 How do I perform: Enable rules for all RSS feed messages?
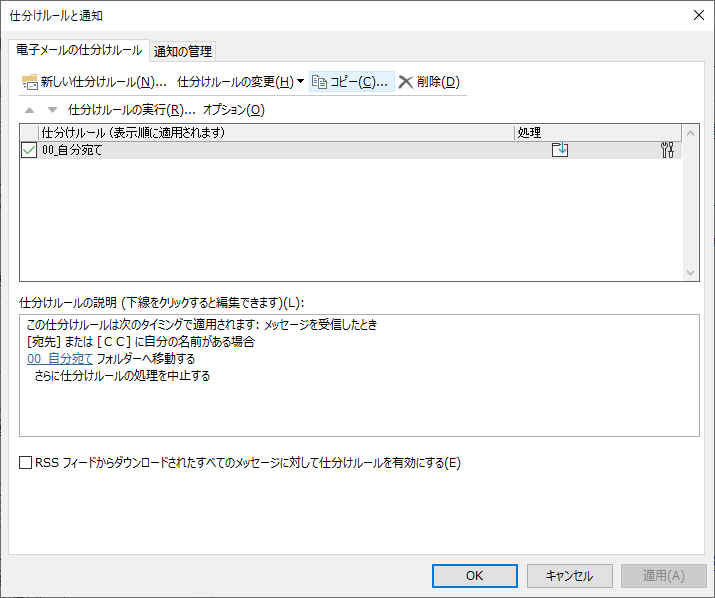(x=26, y=463)
